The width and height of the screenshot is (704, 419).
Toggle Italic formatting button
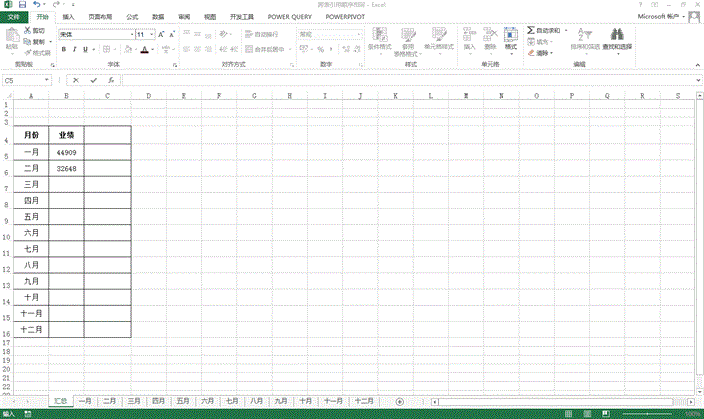(76, 49)
